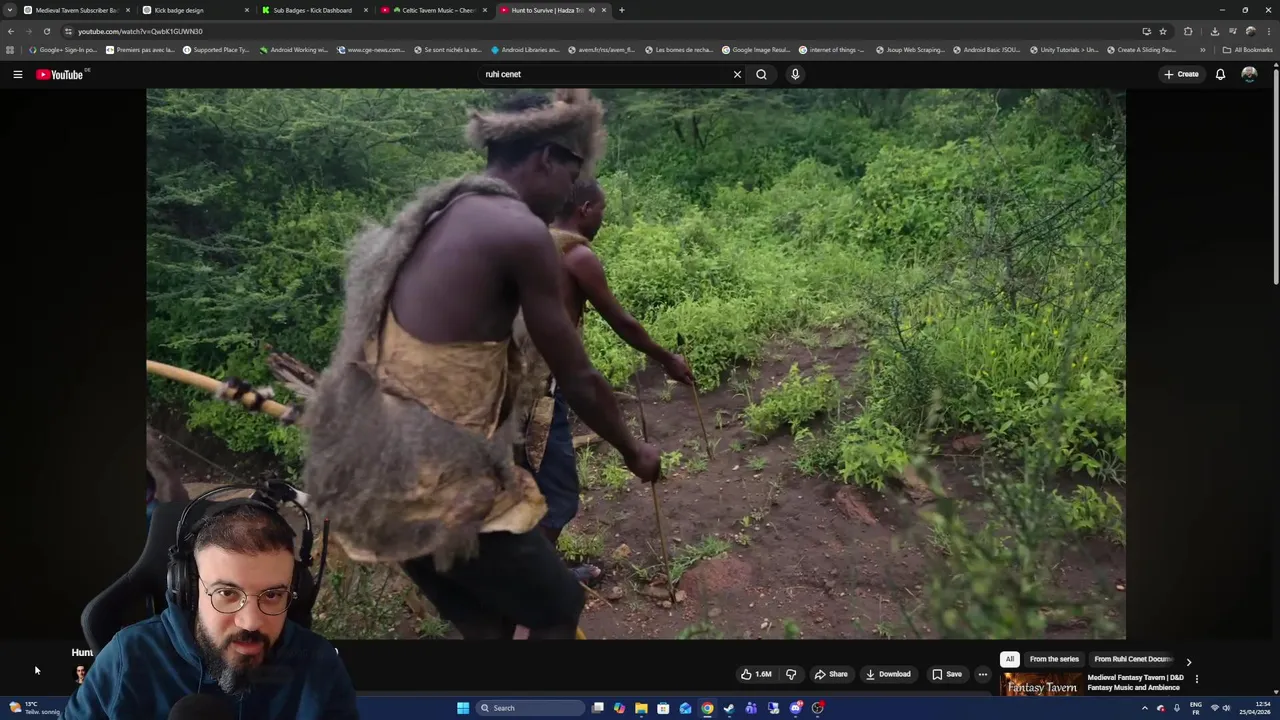This screenshot has width=1280, height=720.
Task: Open Windows Start menu
Action: (x=463, y=708)
